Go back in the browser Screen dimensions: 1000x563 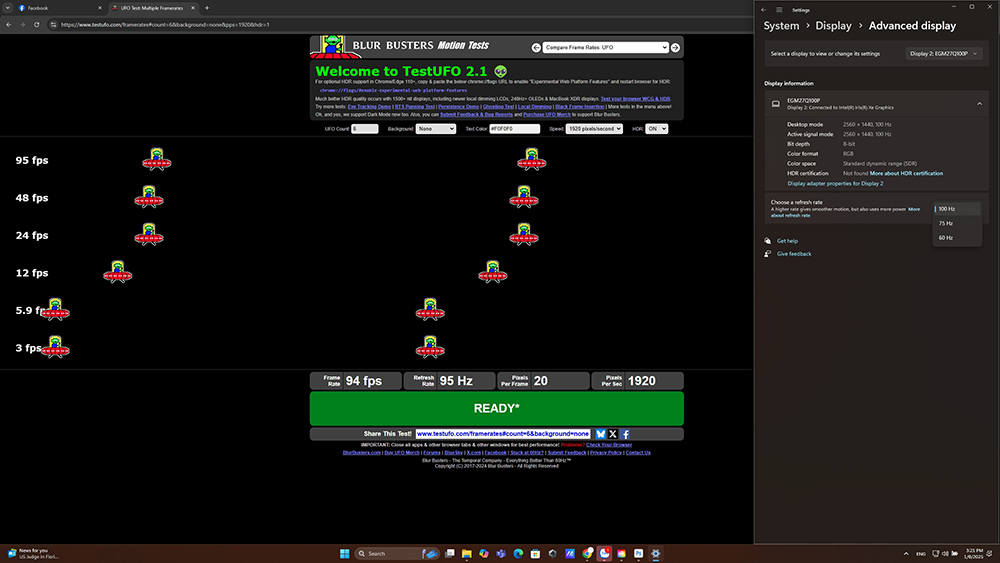pos(8,25)
